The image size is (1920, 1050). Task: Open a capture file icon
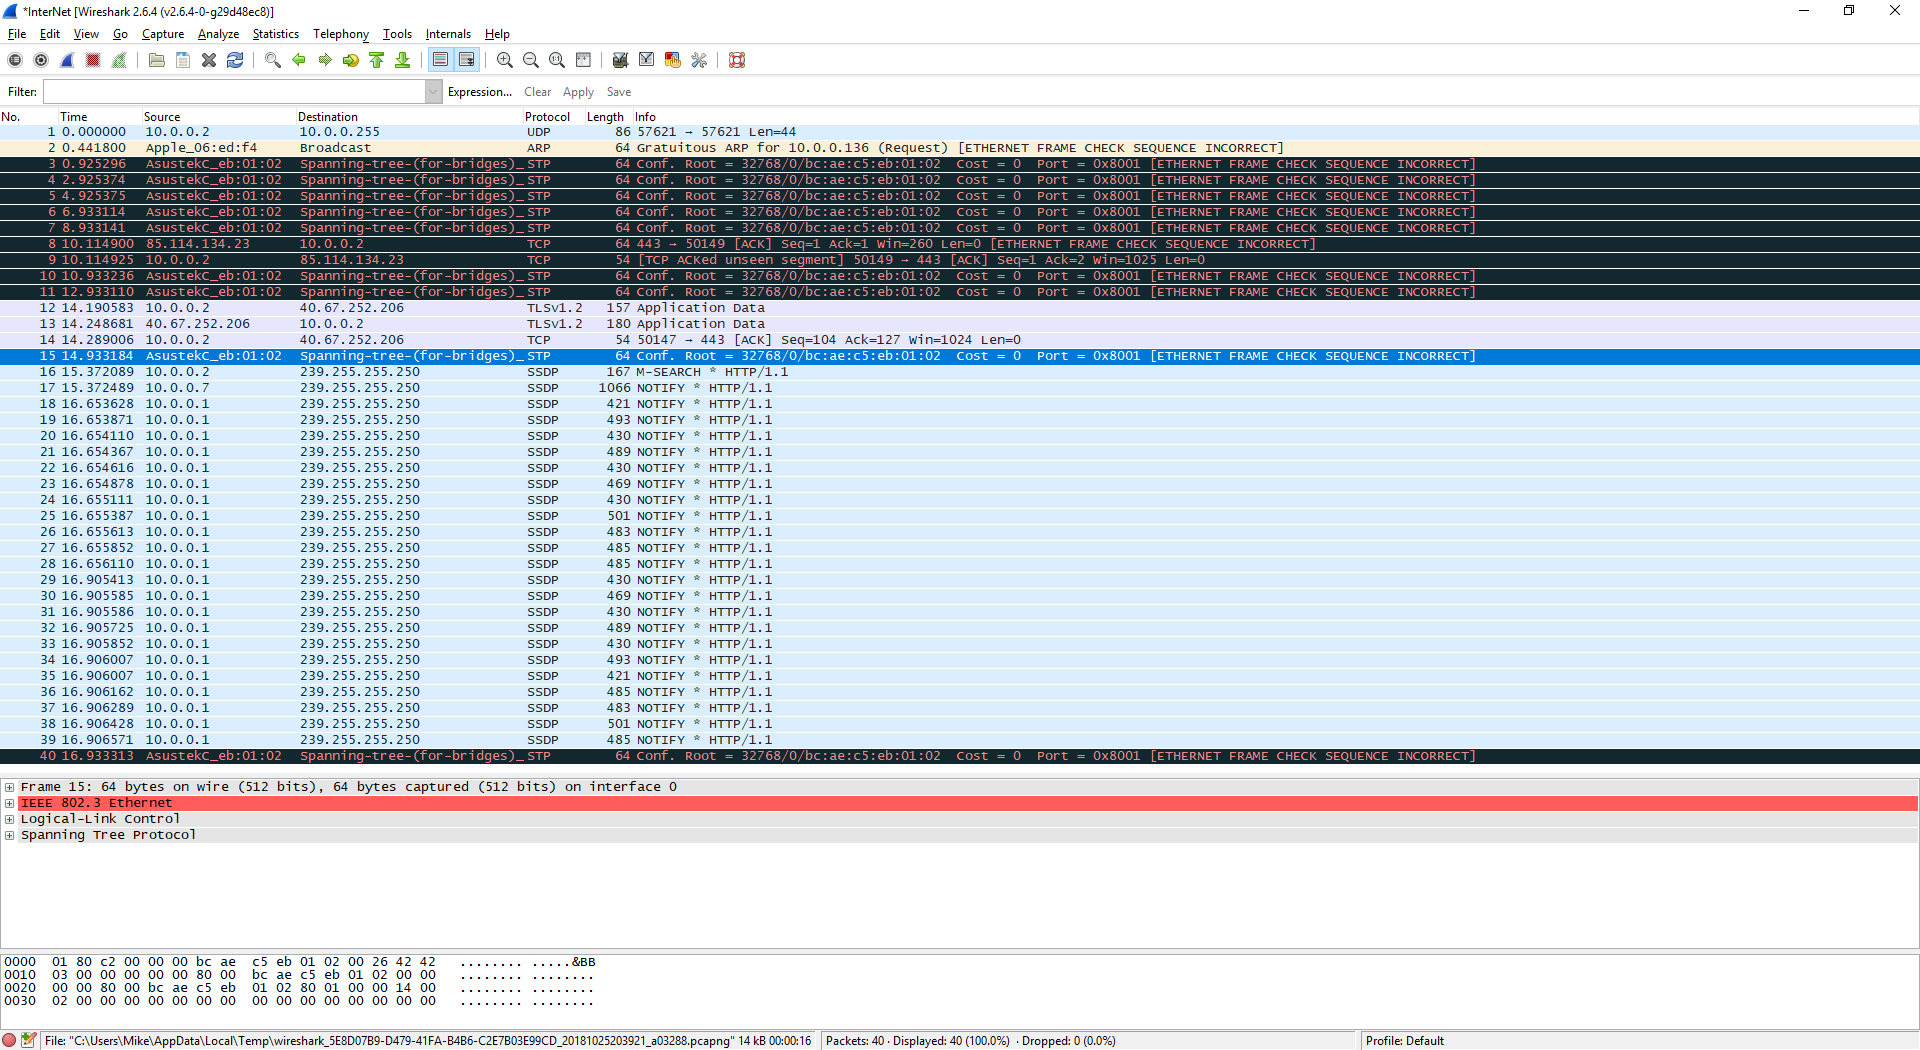coord(157,60)
